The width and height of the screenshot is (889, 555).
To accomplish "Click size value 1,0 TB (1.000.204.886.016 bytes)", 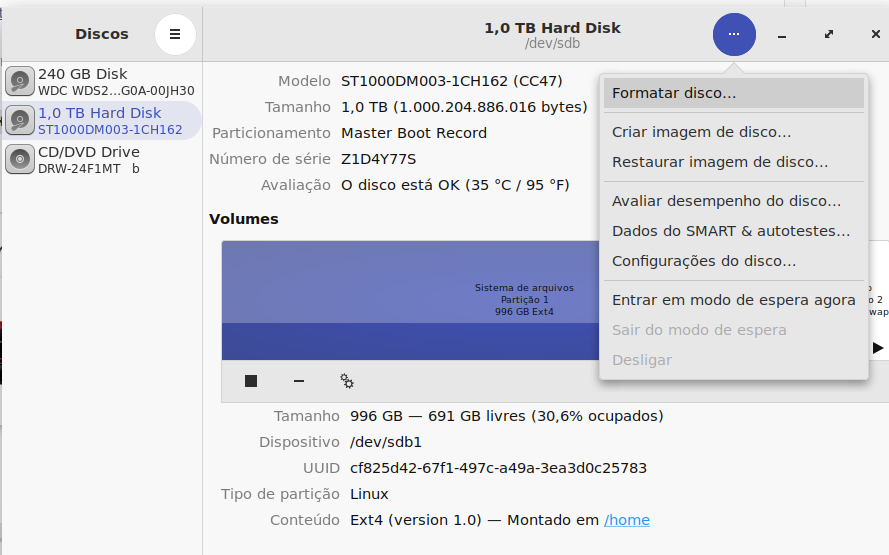I will click(x=464, y=107).
